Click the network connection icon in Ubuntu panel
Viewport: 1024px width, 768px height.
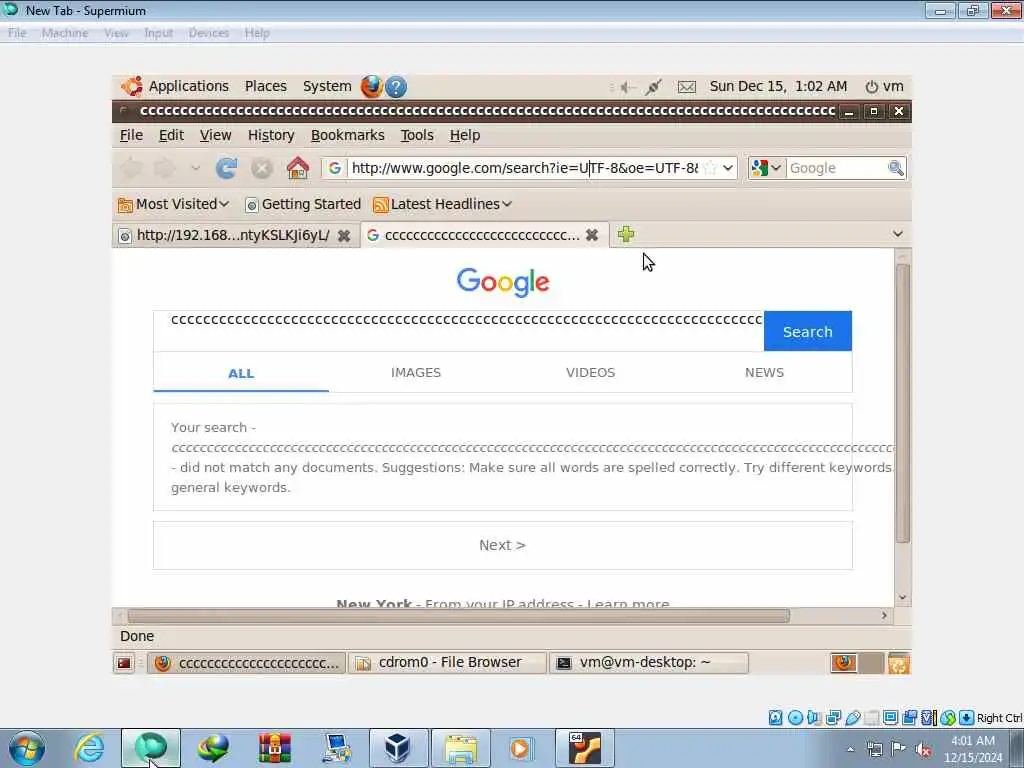[x=653, y=87]
